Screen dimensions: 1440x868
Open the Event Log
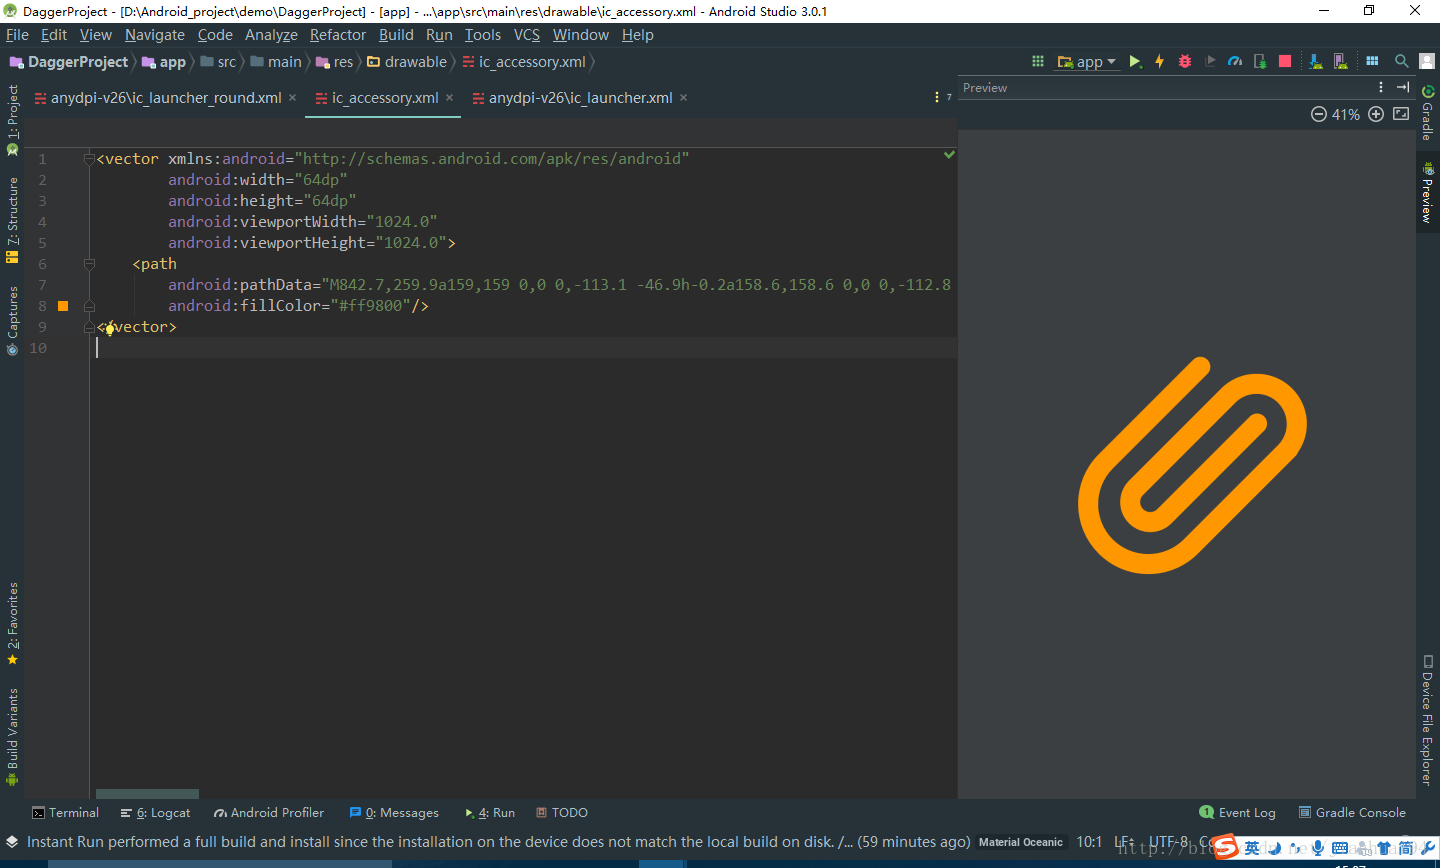1238,813
